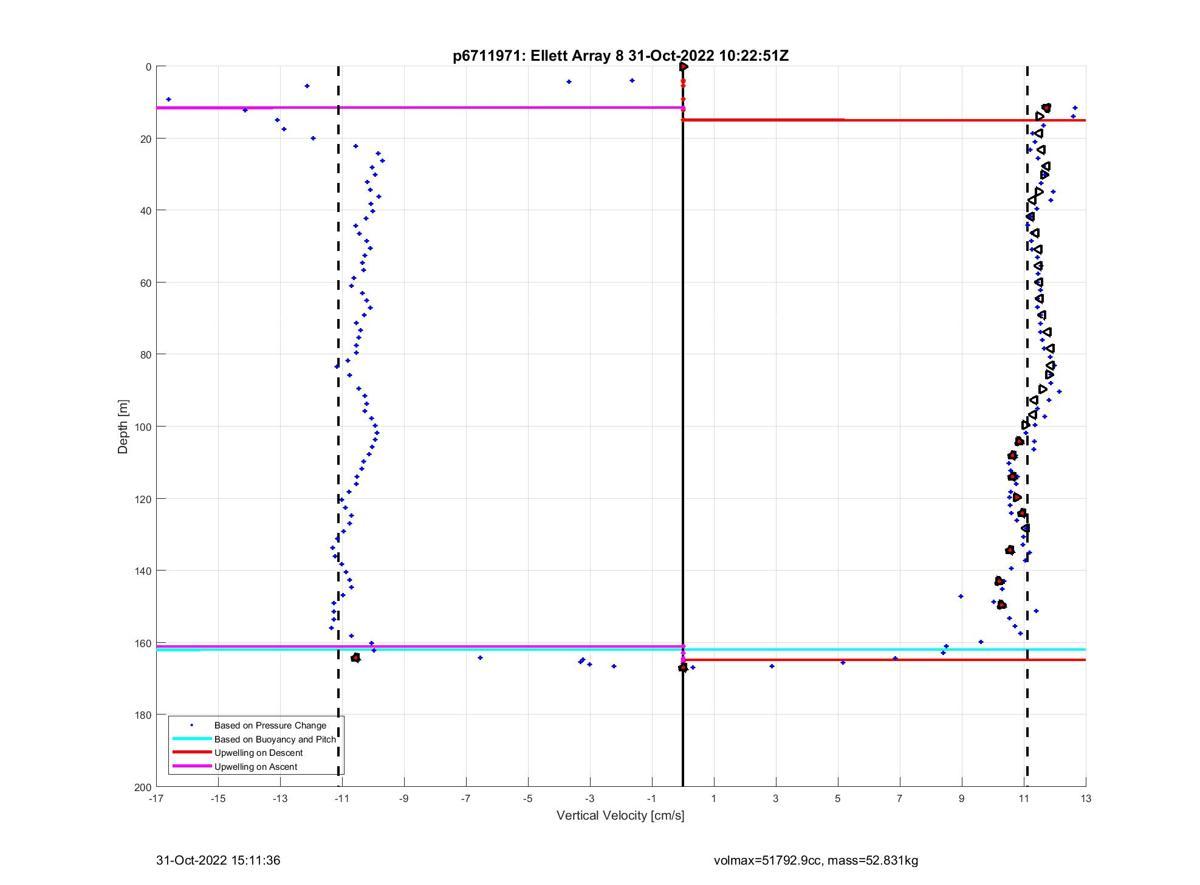Click the red marker near 164 m on ascent

point(356,658)
